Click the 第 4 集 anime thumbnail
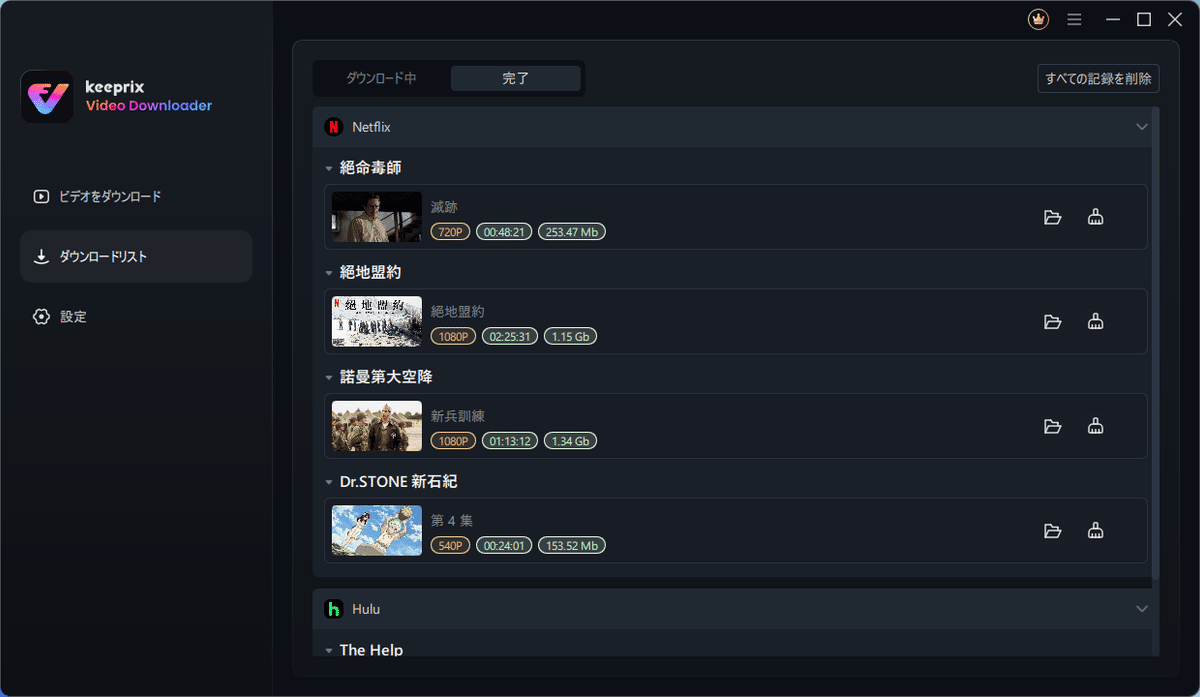 (377, 531)
